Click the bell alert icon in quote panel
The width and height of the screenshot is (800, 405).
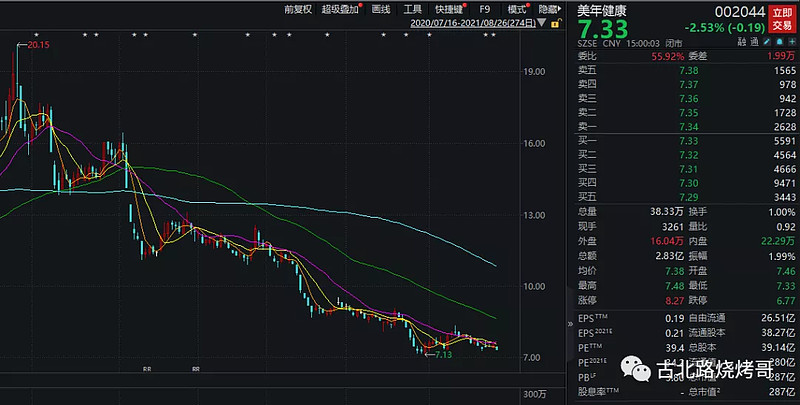click(778, 43)
